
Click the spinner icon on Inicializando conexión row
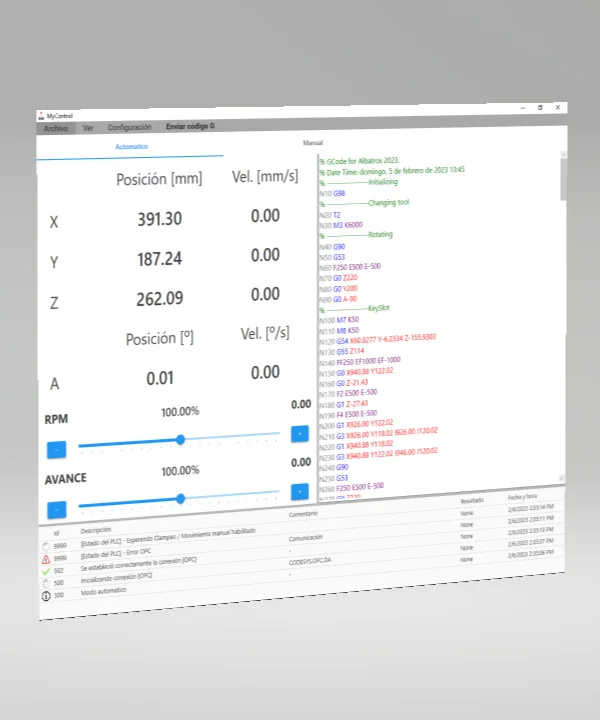(45, 584)
